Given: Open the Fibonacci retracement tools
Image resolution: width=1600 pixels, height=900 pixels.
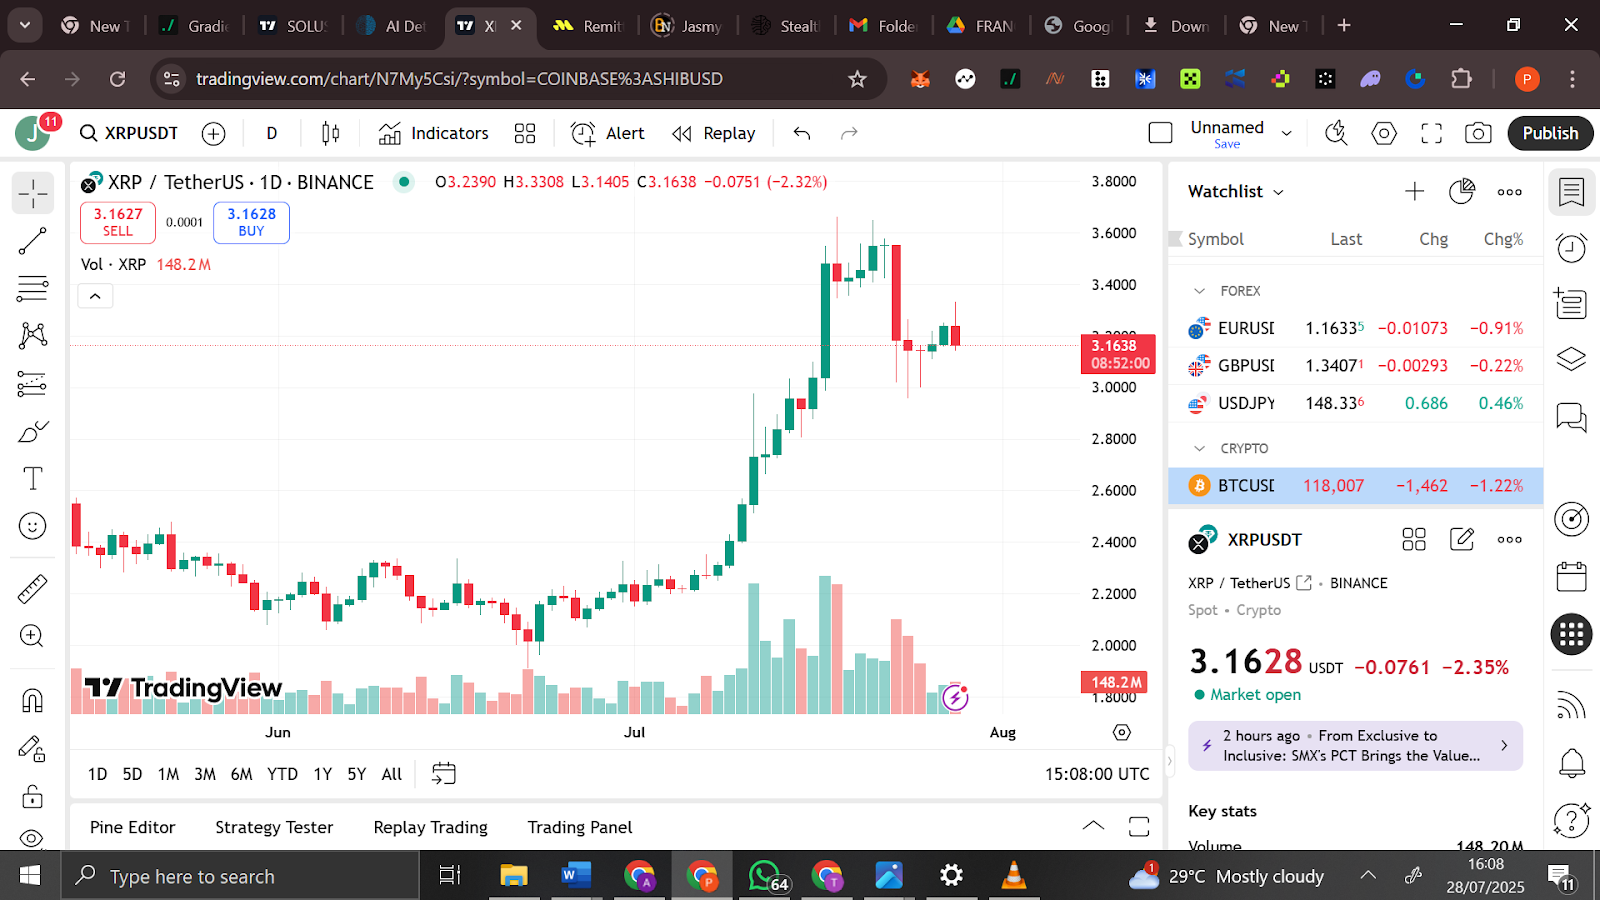Looking at the screenshot, I should (33, 289).
